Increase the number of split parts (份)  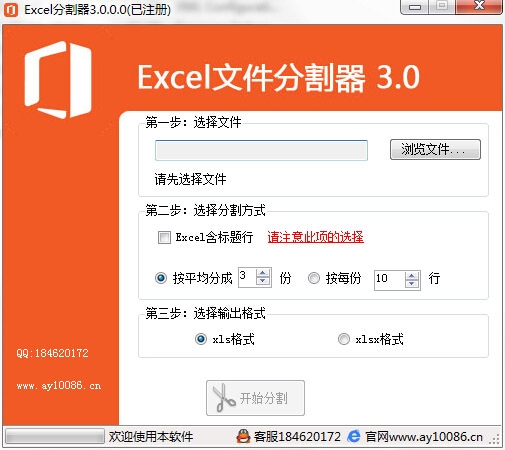point(263,273)
